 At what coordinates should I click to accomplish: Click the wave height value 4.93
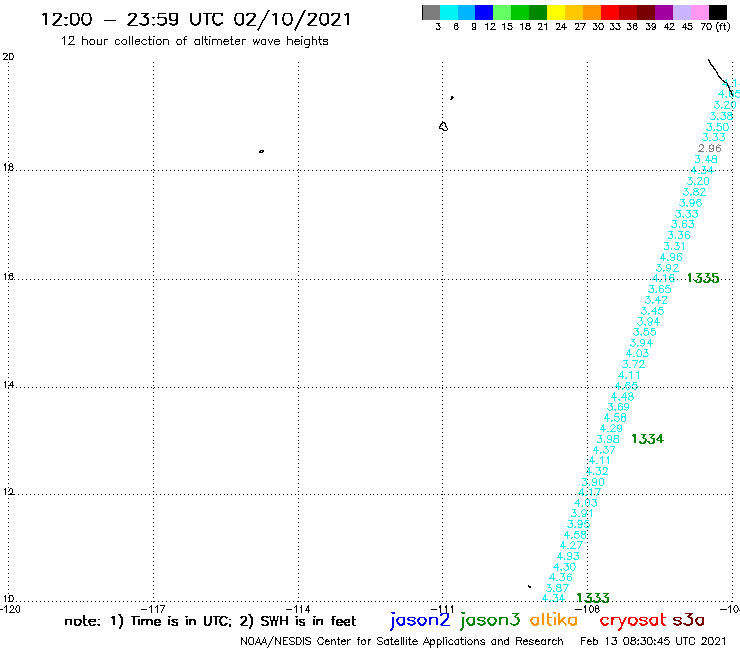click(568, 556)
